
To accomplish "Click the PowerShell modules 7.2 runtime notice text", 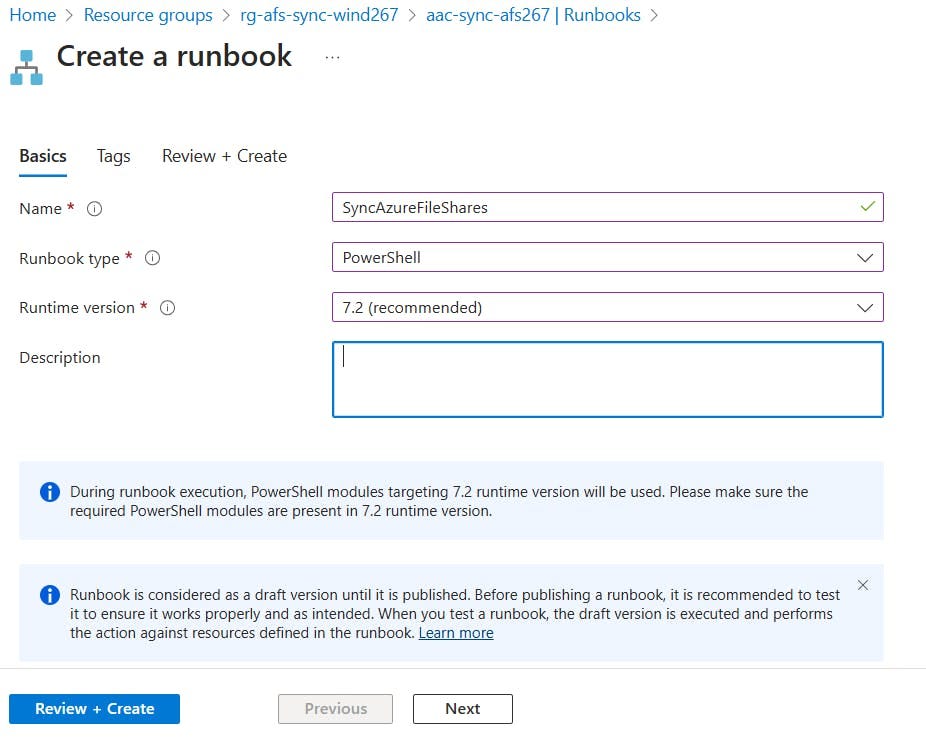I will coord(439,501).
